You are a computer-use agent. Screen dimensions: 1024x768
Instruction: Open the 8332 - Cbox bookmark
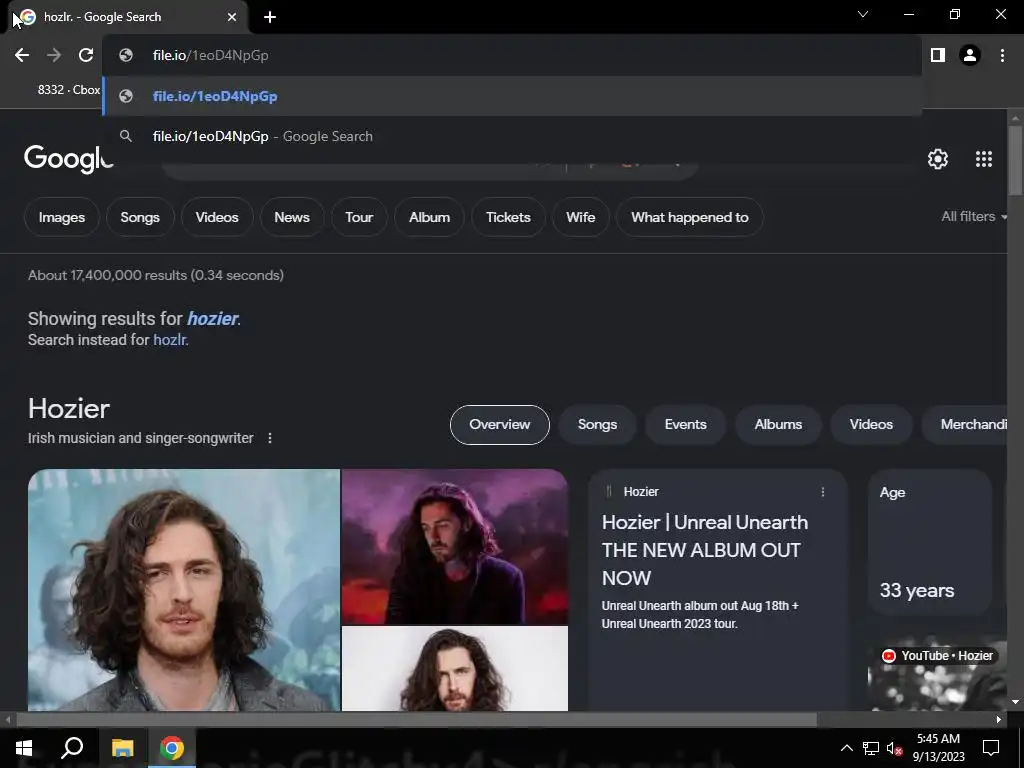pos(69,89)
